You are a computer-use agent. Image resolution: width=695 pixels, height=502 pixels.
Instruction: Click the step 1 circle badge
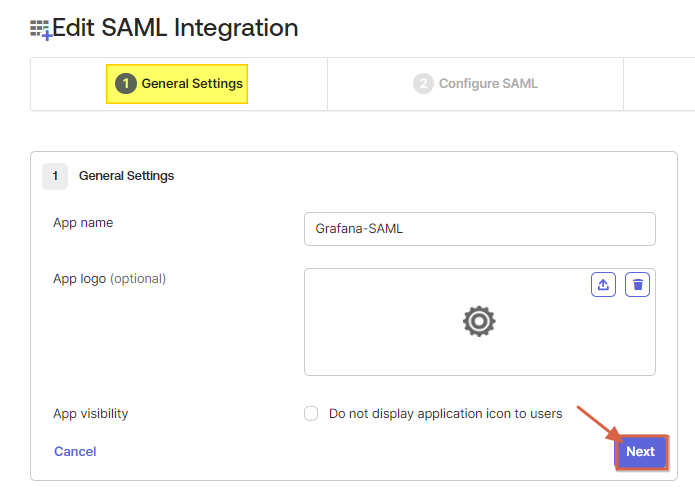click(125, 84)
